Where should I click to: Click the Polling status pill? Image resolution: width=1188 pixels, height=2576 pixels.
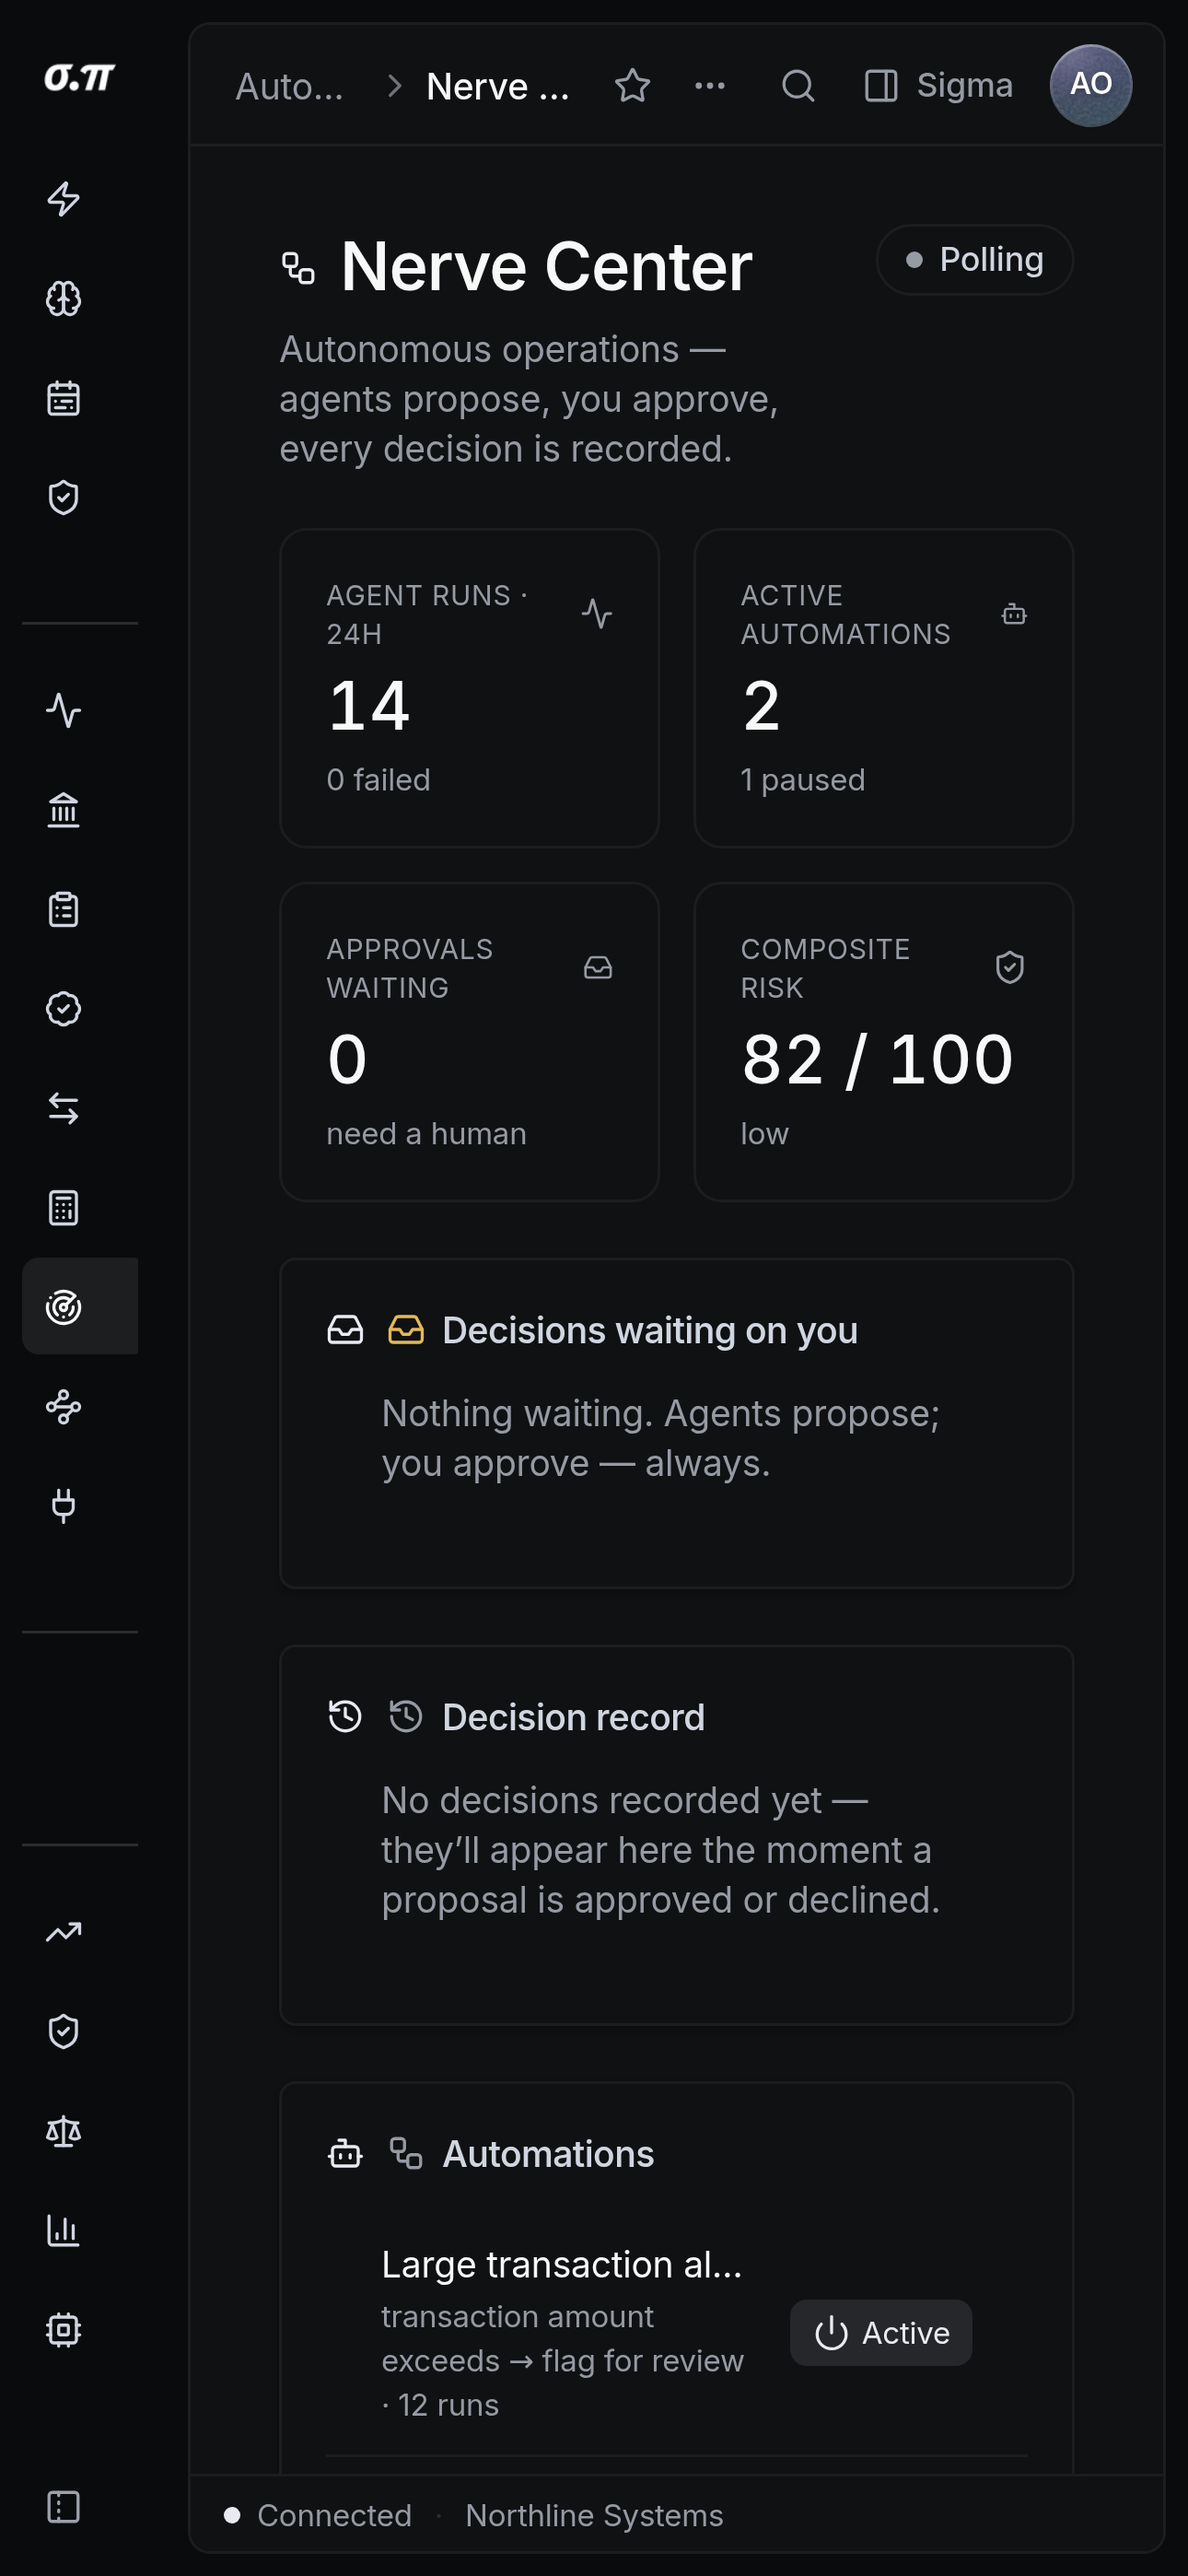975,260
